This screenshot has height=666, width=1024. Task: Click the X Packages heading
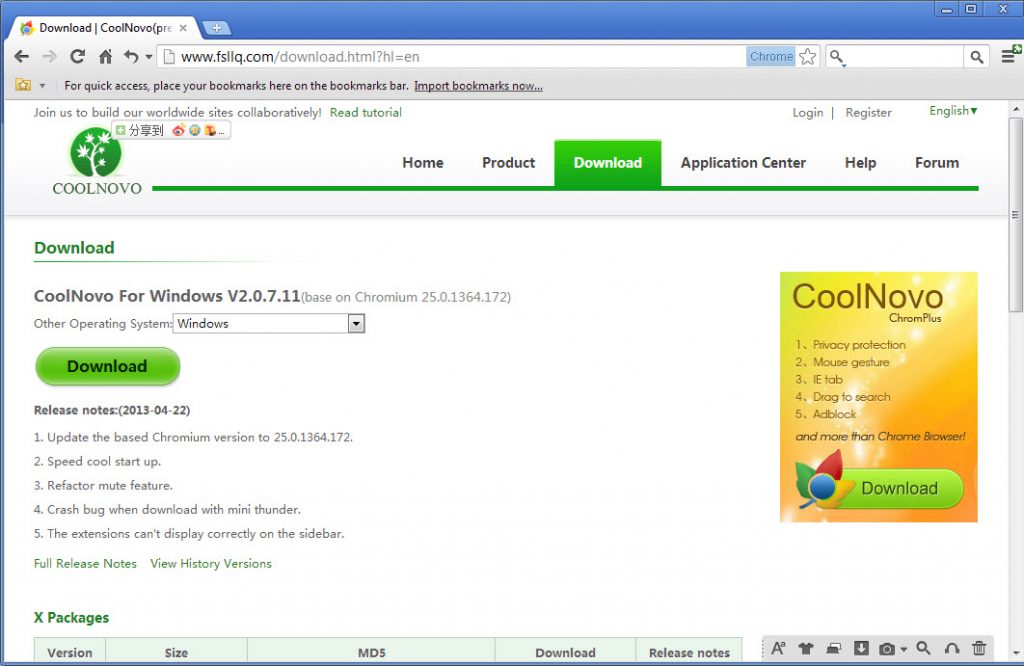click(x=71, y=618)
